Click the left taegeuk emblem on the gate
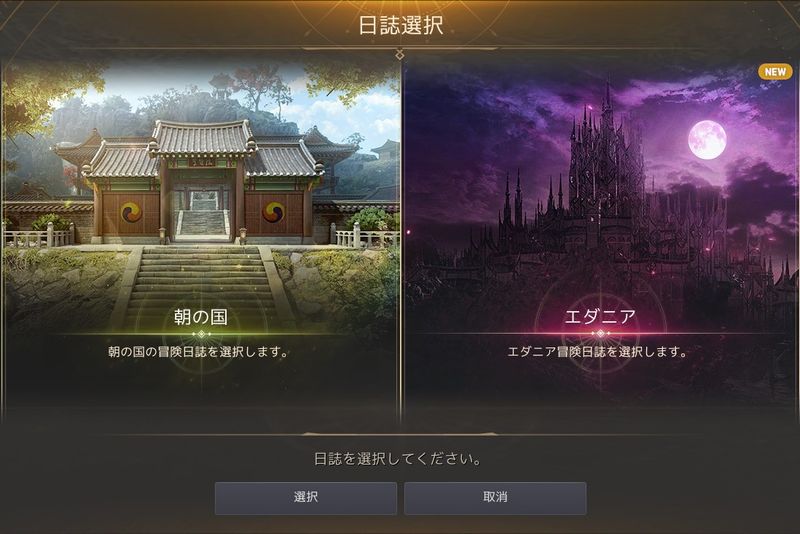 pos(131,211)
